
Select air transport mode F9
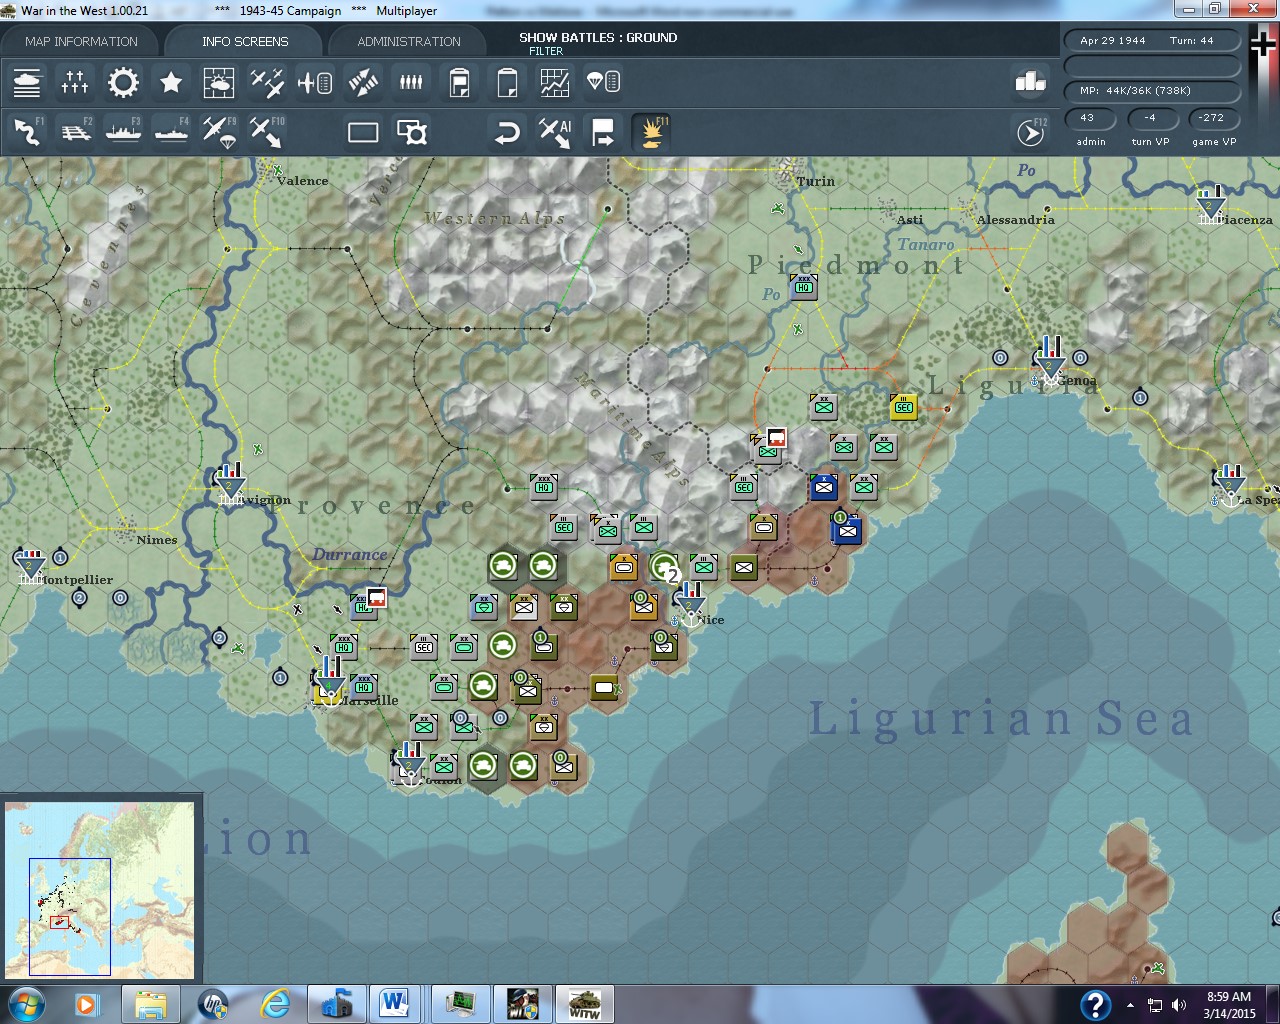tap(219, 132)
